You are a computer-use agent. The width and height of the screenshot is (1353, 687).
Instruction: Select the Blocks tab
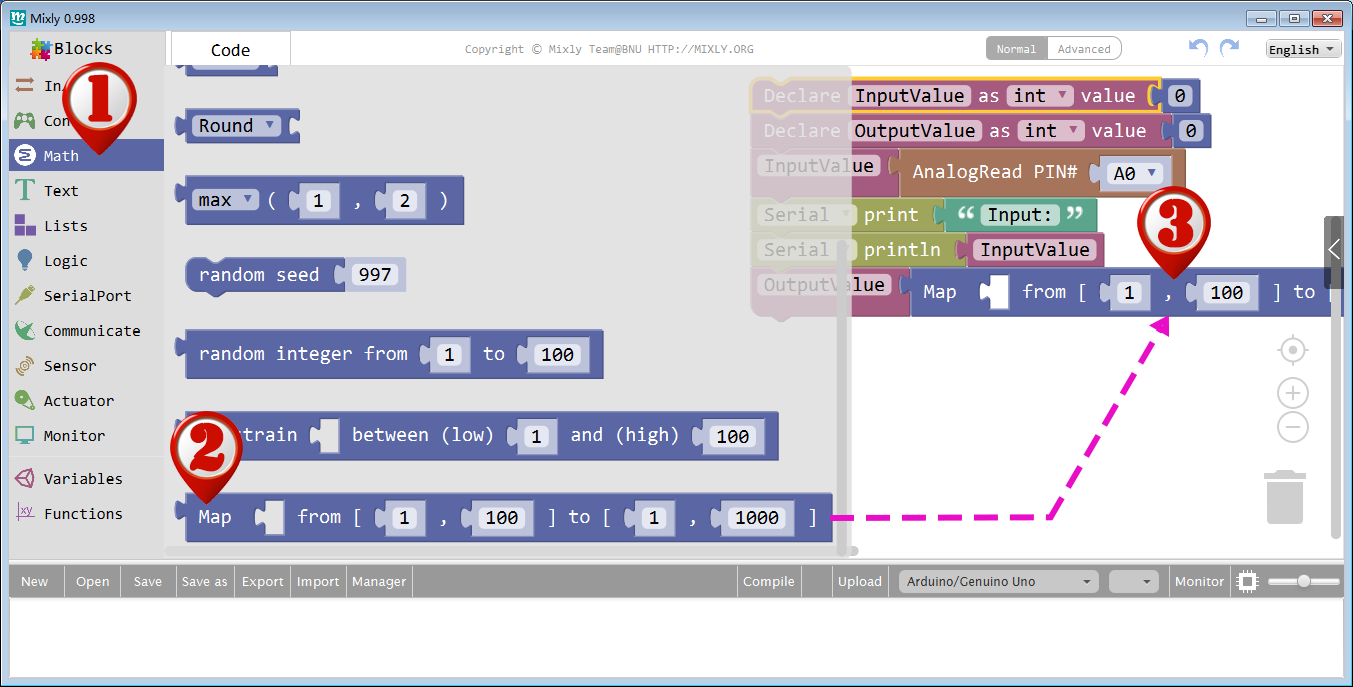[x=72, y=48]
